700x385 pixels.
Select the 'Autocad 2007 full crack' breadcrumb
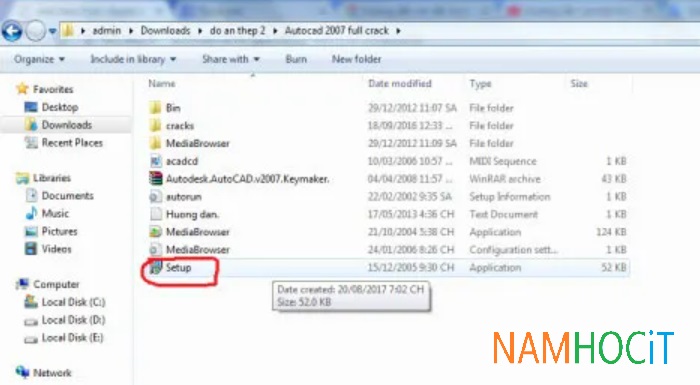pos(337,30)
